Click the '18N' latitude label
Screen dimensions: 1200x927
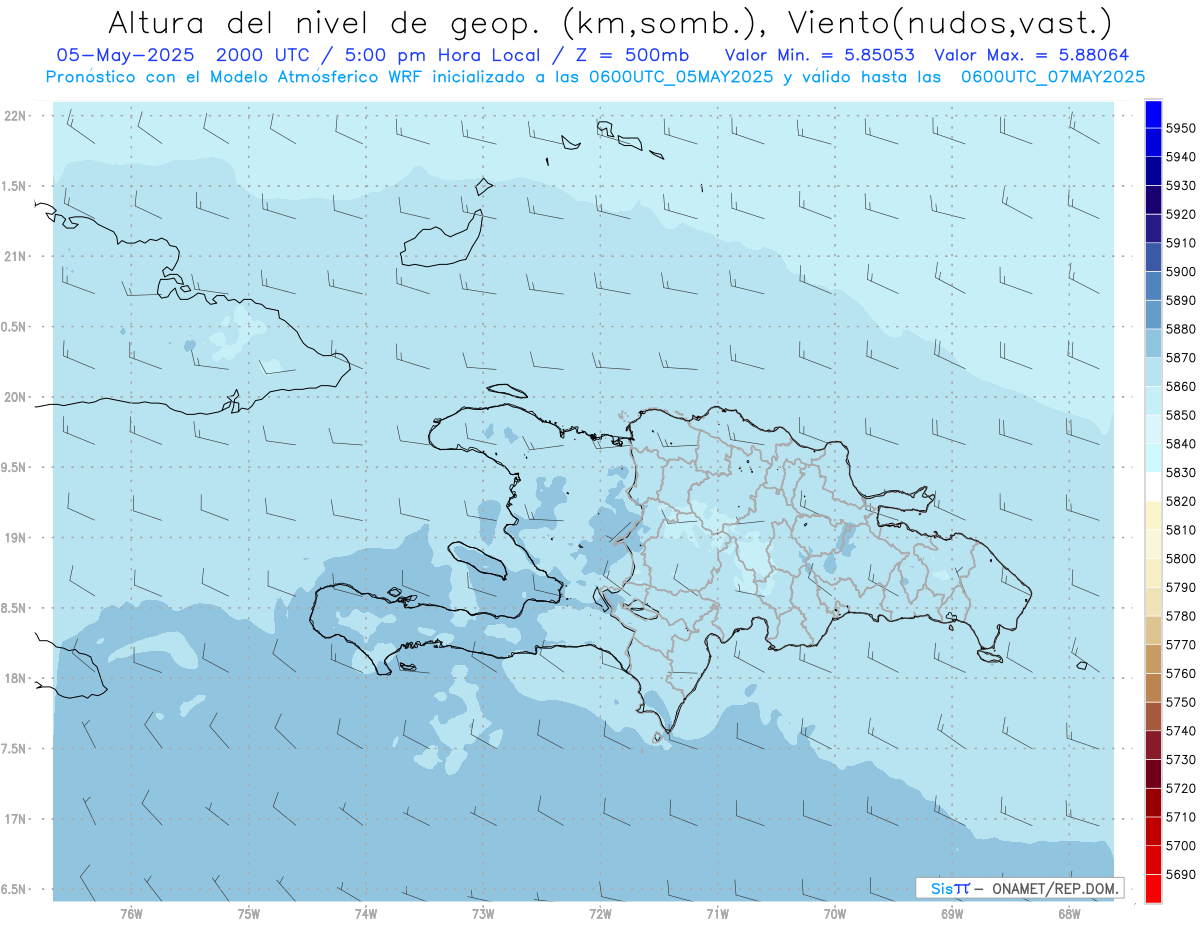tap(15, 679)
